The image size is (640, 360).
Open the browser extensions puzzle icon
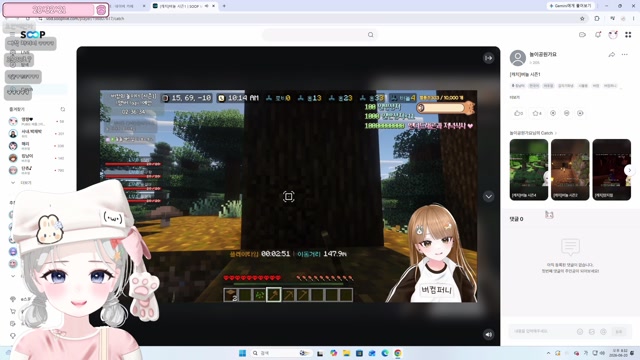point(597,18)
